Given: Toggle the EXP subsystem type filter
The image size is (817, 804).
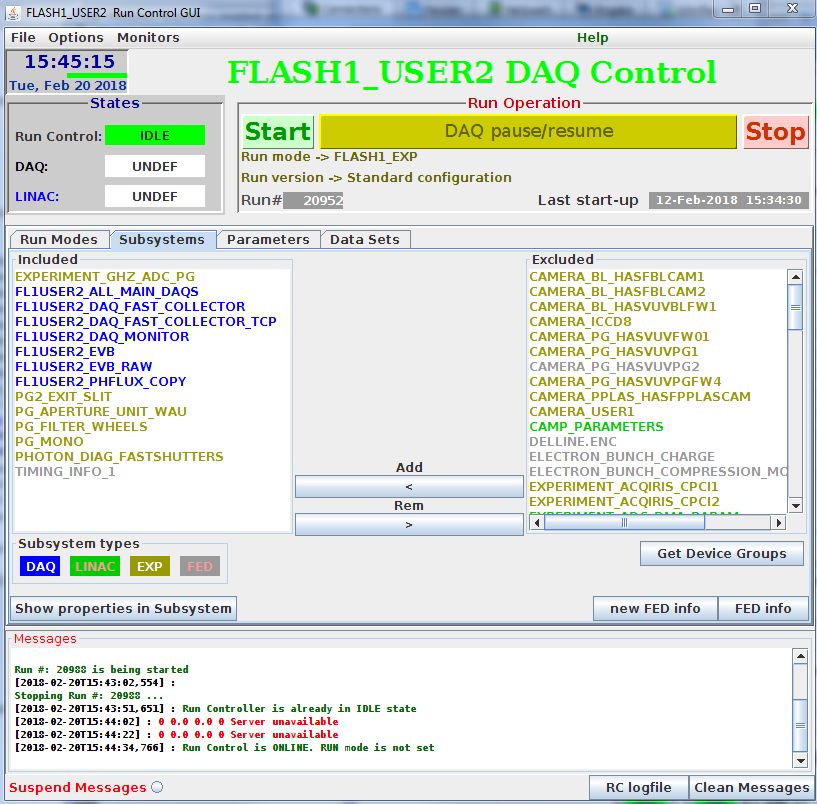Looking at the screenshot, I should (x=149, y=567).
